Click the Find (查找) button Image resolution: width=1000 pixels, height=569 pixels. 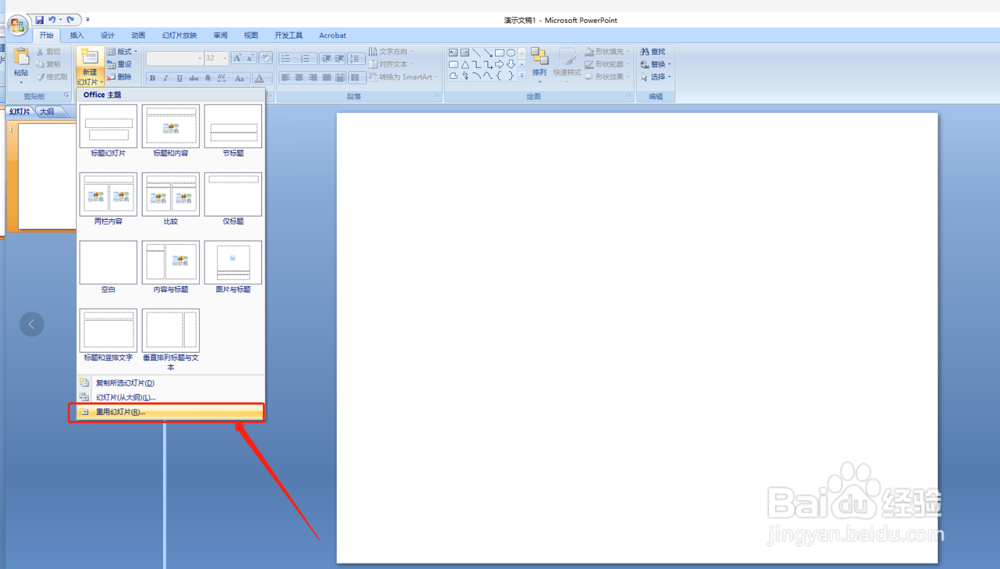pyautogui.click(x=653, y=52)
